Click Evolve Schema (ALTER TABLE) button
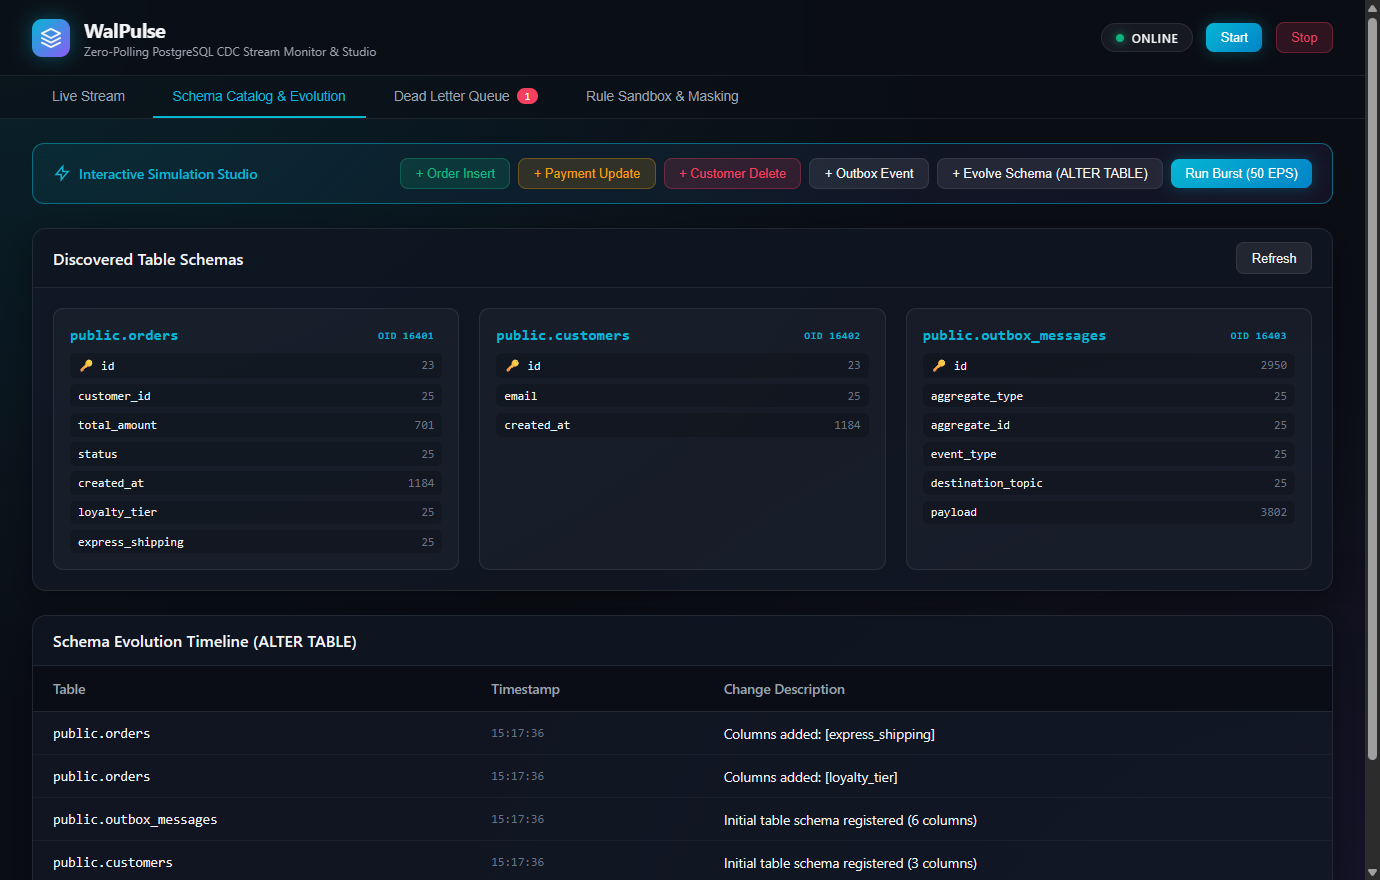This screenshot has width=1380, height=880. 1050,173
